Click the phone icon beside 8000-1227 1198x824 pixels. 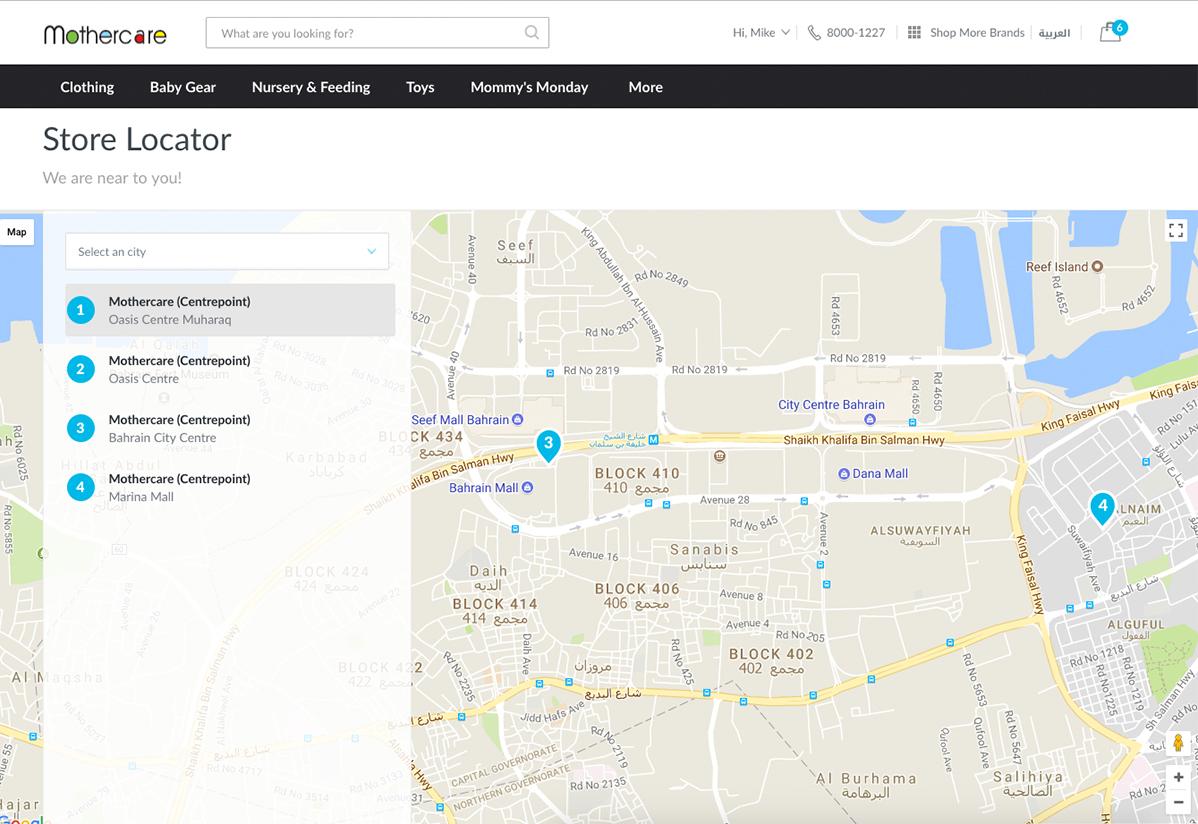(814, 33)
